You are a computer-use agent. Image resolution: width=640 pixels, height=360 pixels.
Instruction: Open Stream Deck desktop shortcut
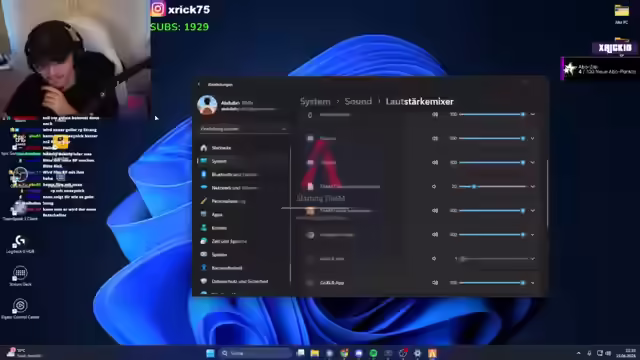[x=20, y=276]
